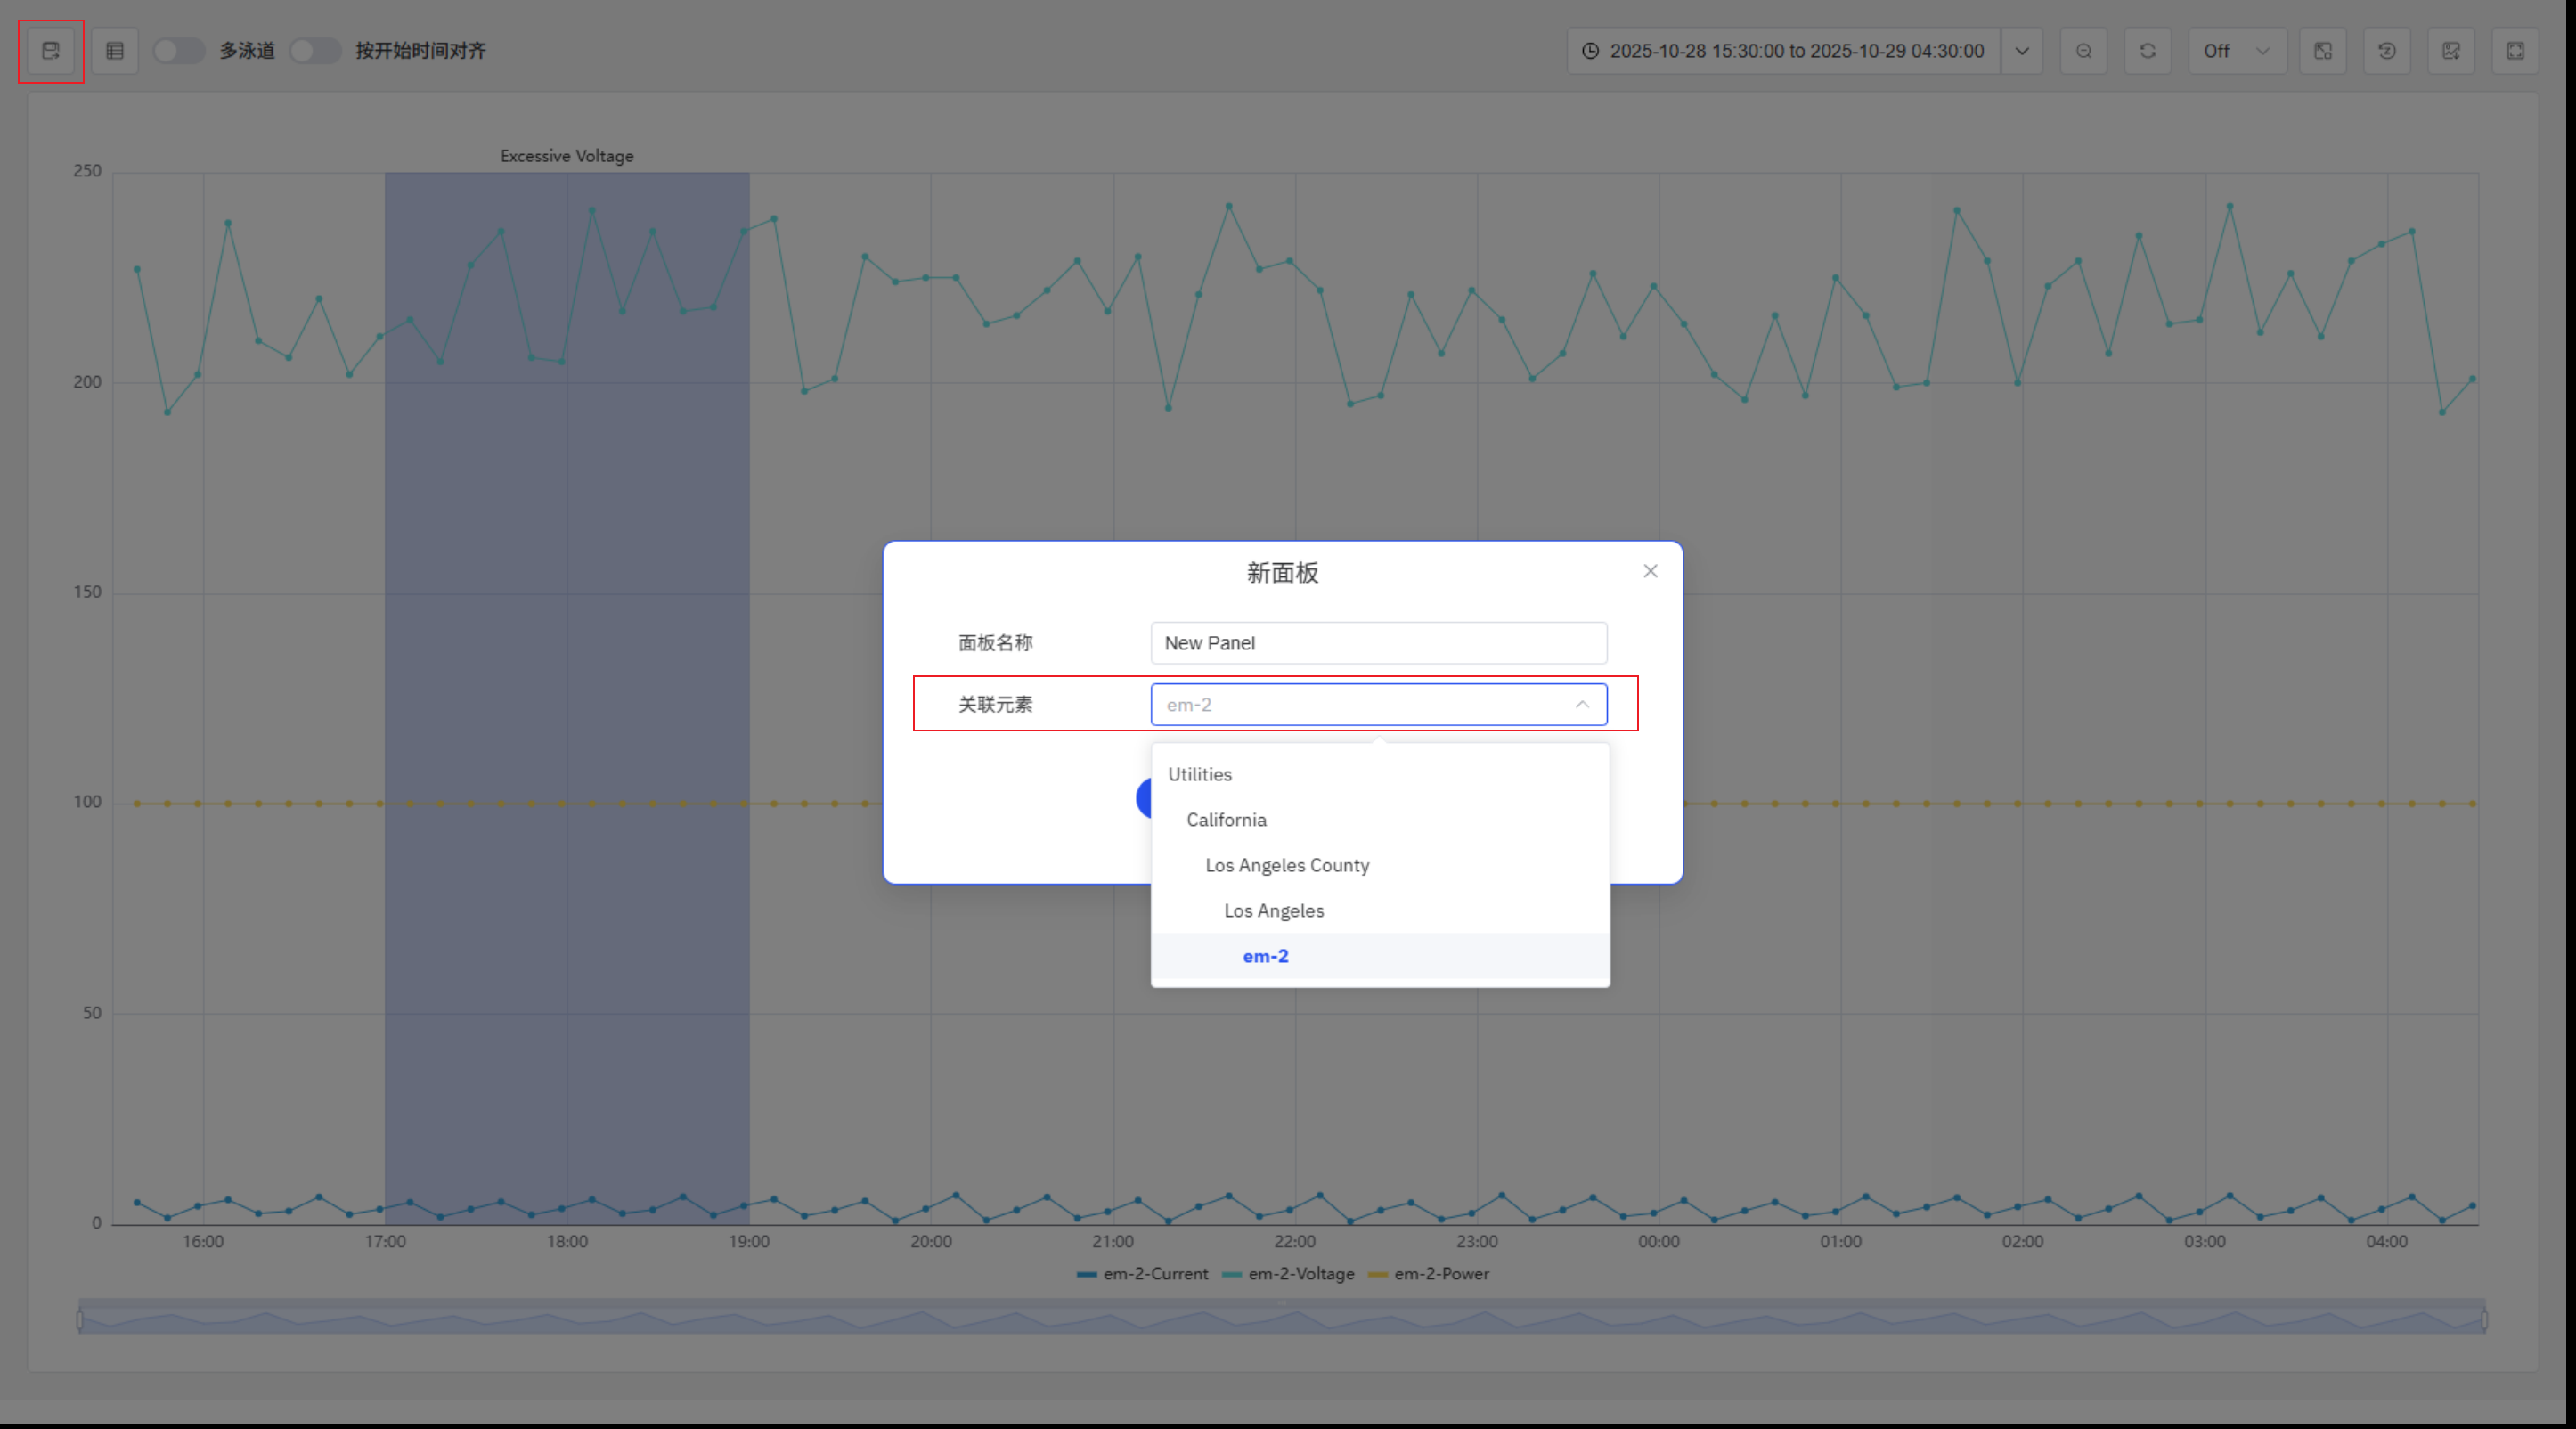Open the time range dropdown arrow
2576x1429 pixels.
[x=2022, y=51]
